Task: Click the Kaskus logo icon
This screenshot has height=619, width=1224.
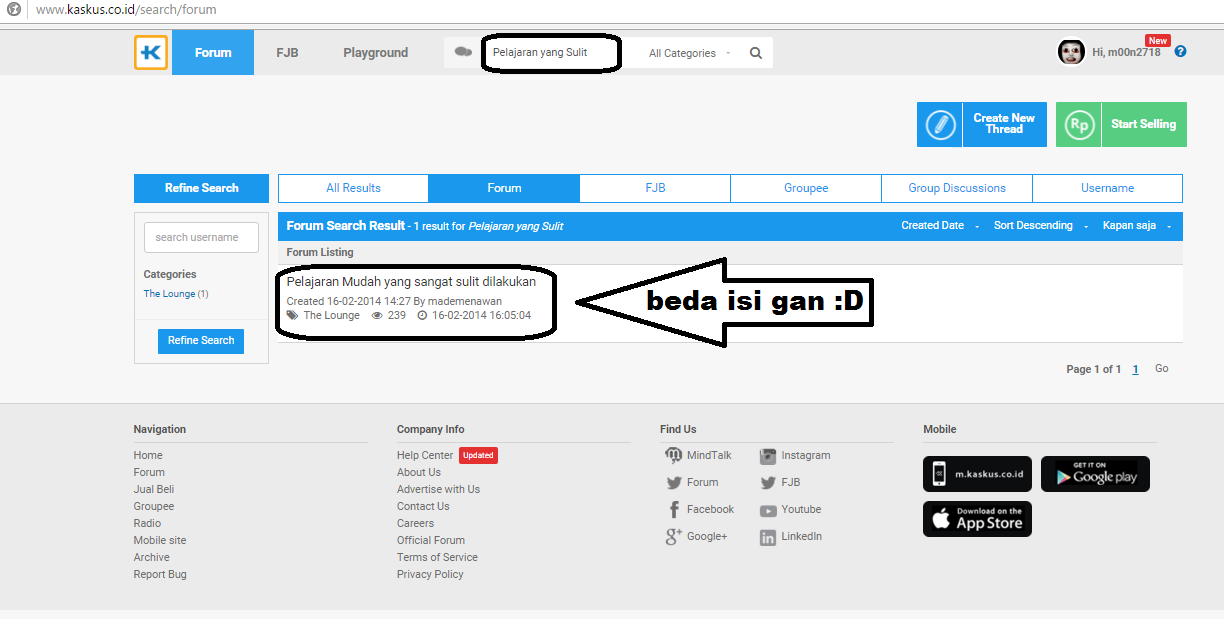Action: click(x=151, y=53)
